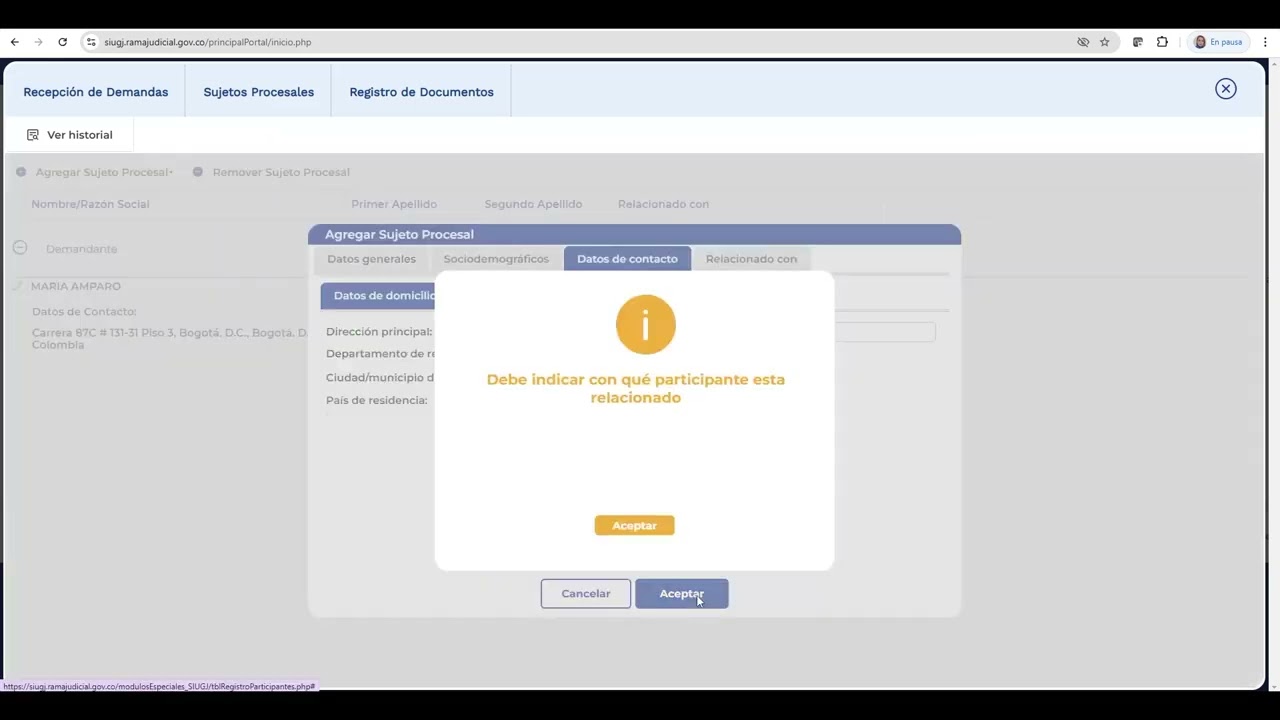The width and height of the screenshot is (1280, 720).
Task: Select the Datos de contacto tab
Action: 627,259
